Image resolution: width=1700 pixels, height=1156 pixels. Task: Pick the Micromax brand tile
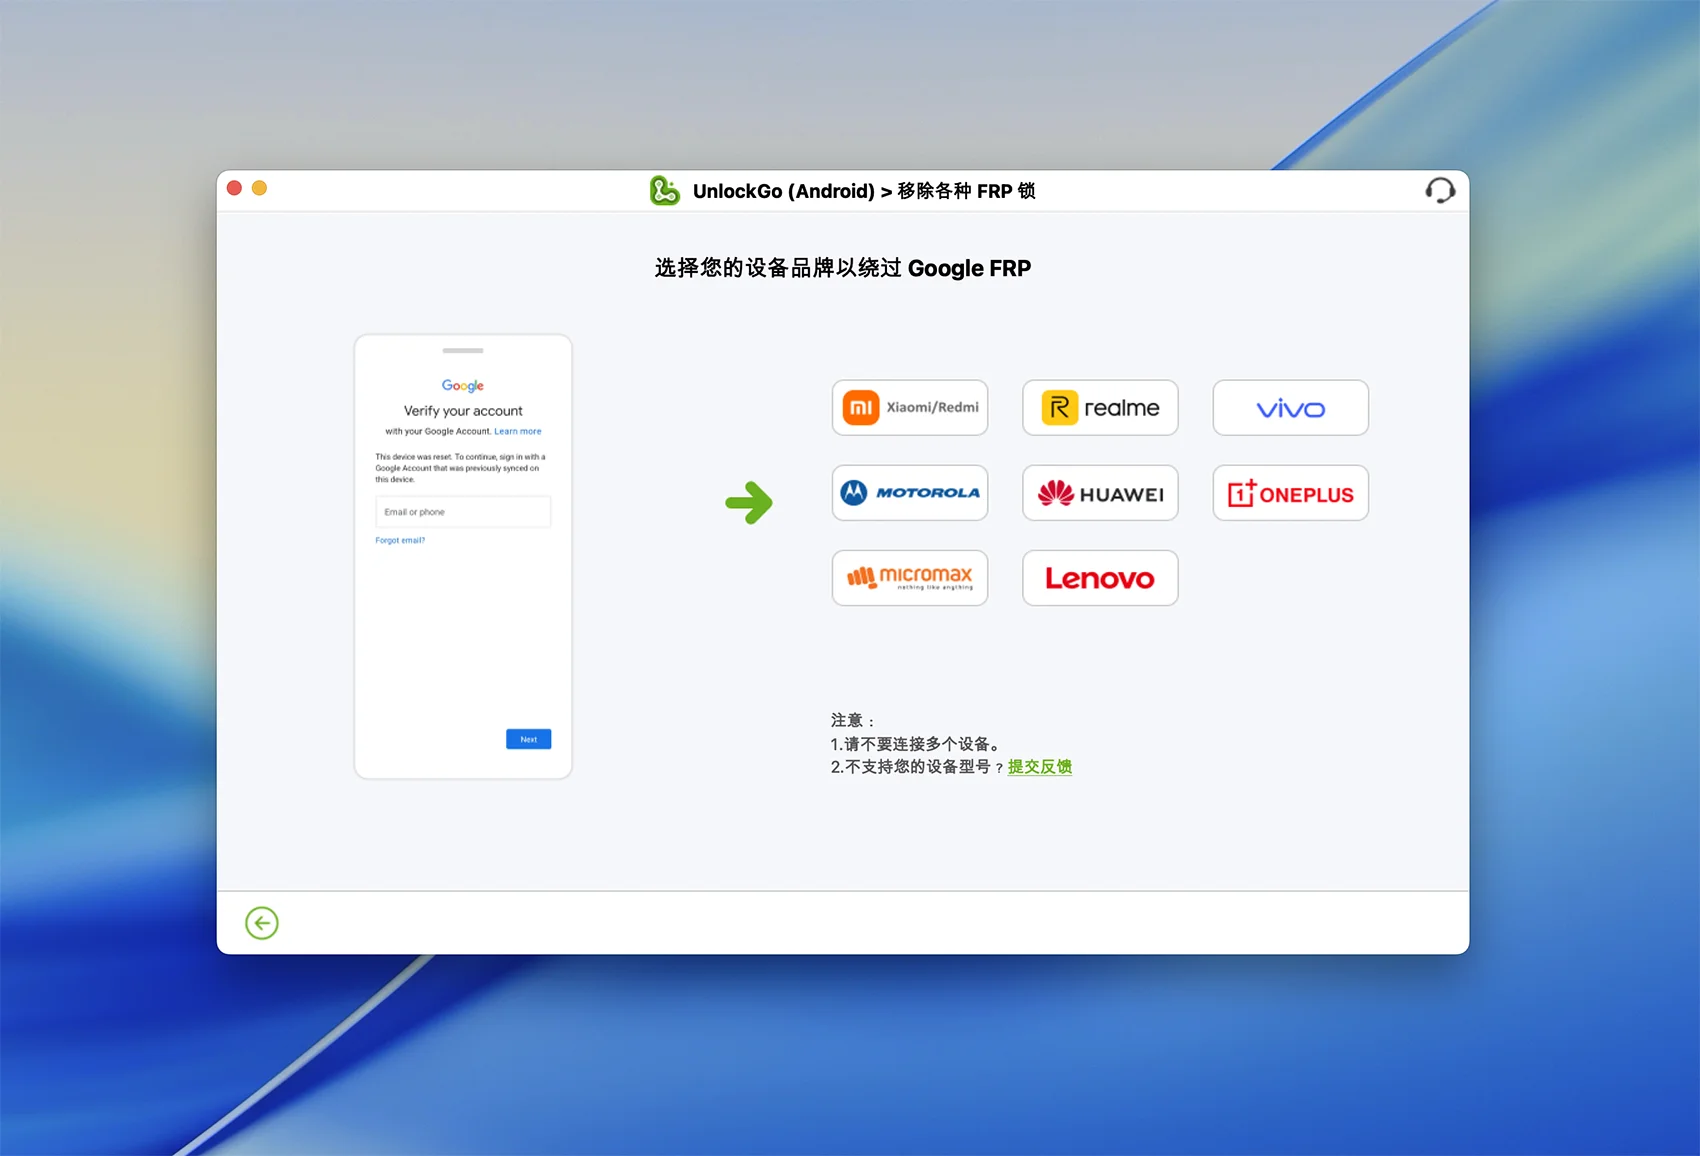click(909, 578)
